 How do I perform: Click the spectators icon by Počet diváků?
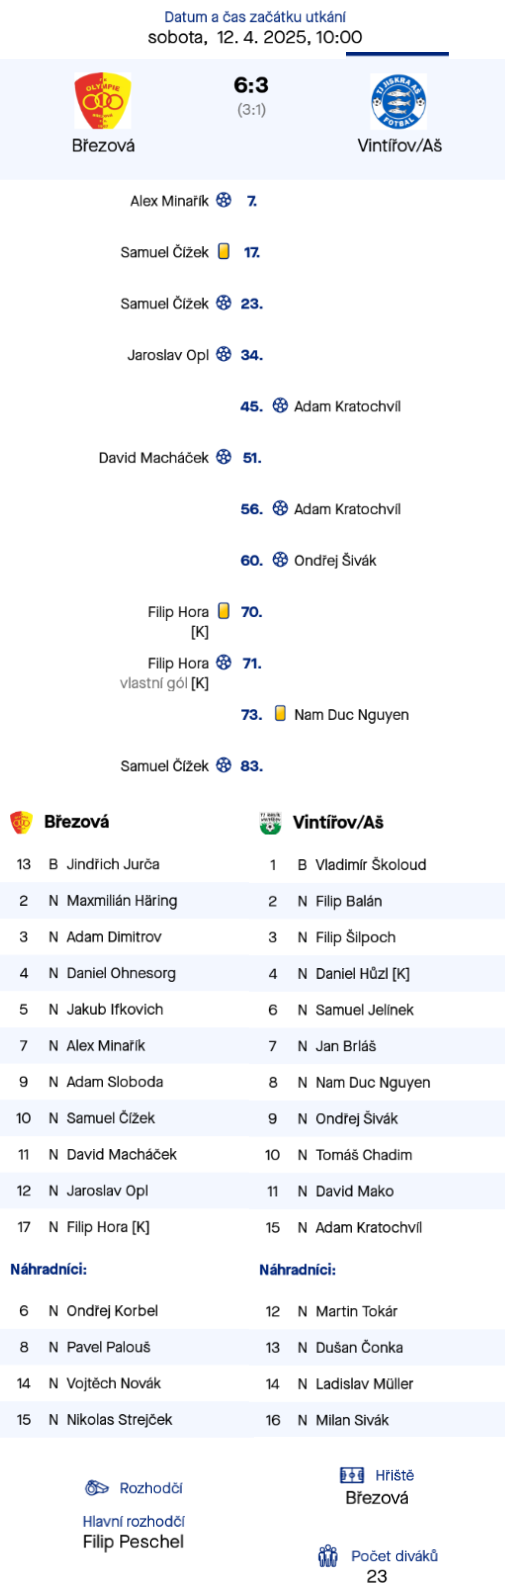328,1556
